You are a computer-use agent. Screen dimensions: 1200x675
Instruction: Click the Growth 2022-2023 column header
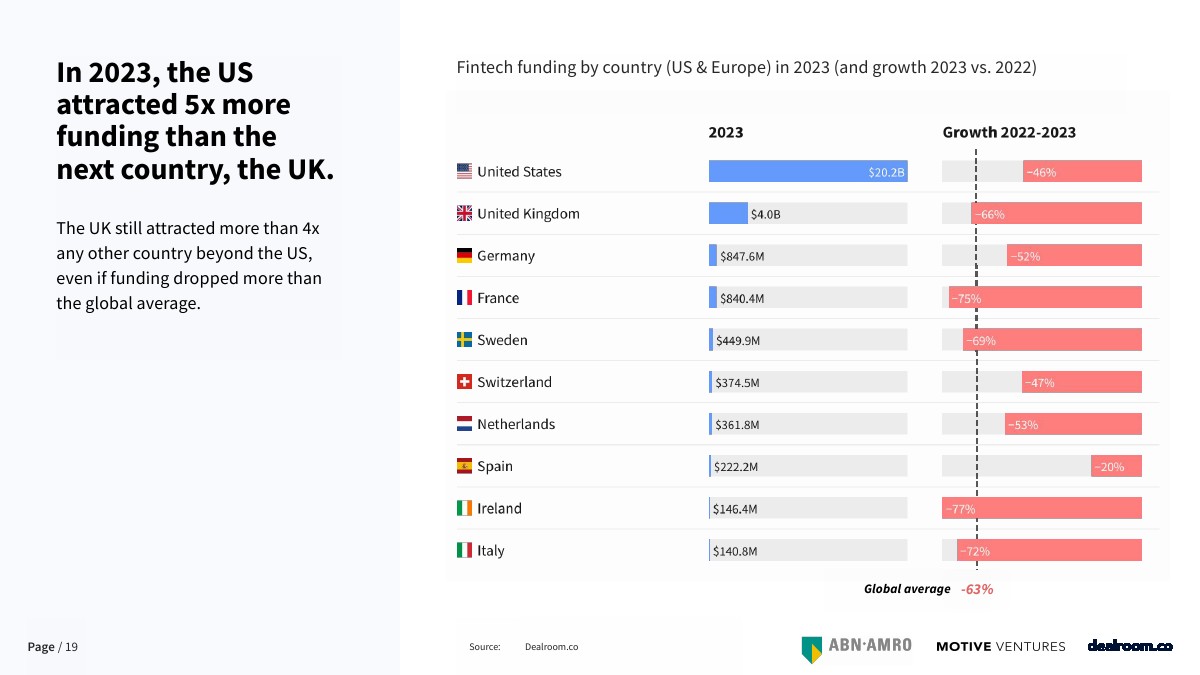coord(1009,132)
